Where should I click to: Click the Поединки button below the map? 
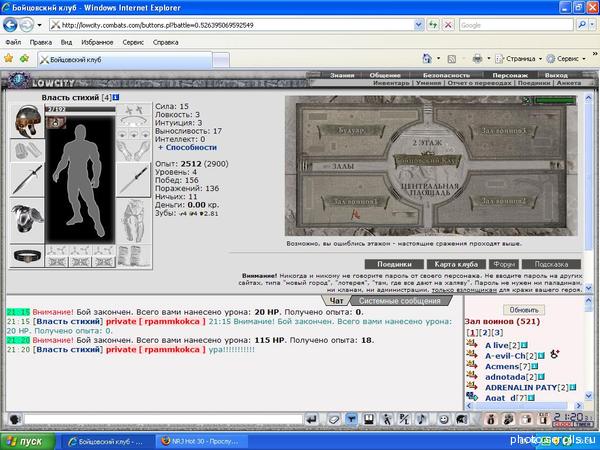coord(394,264)
